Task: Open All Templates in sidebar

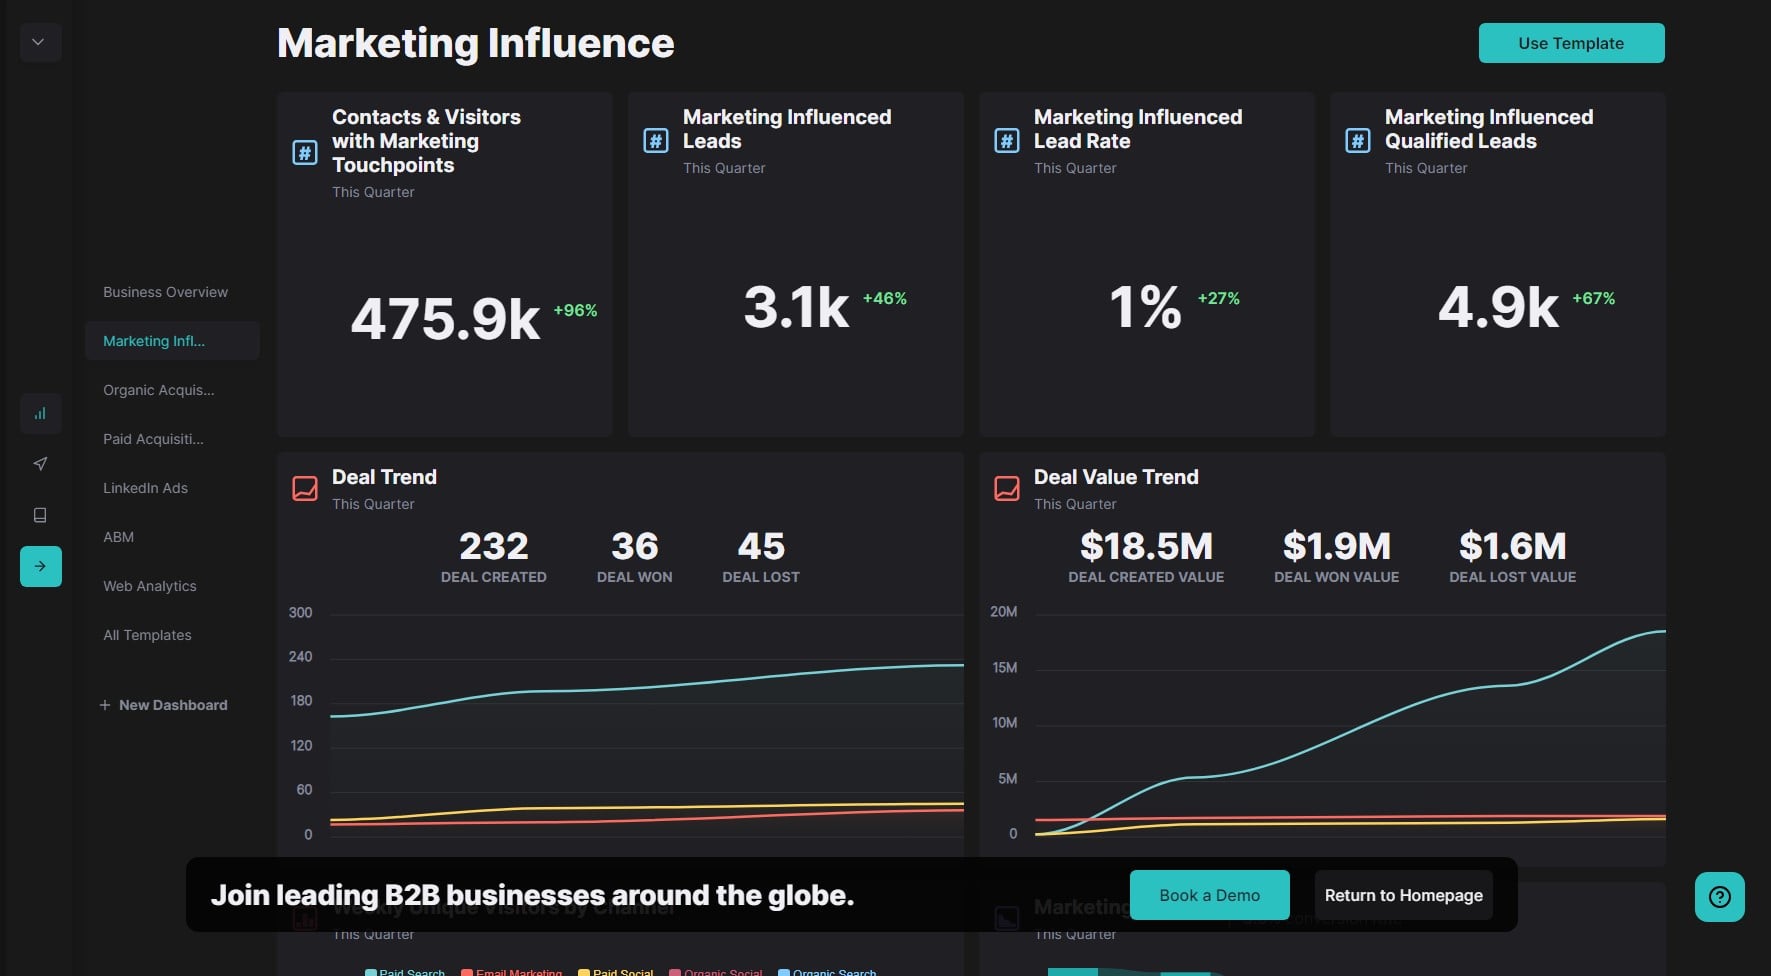Action: click(x=147, y=635)
